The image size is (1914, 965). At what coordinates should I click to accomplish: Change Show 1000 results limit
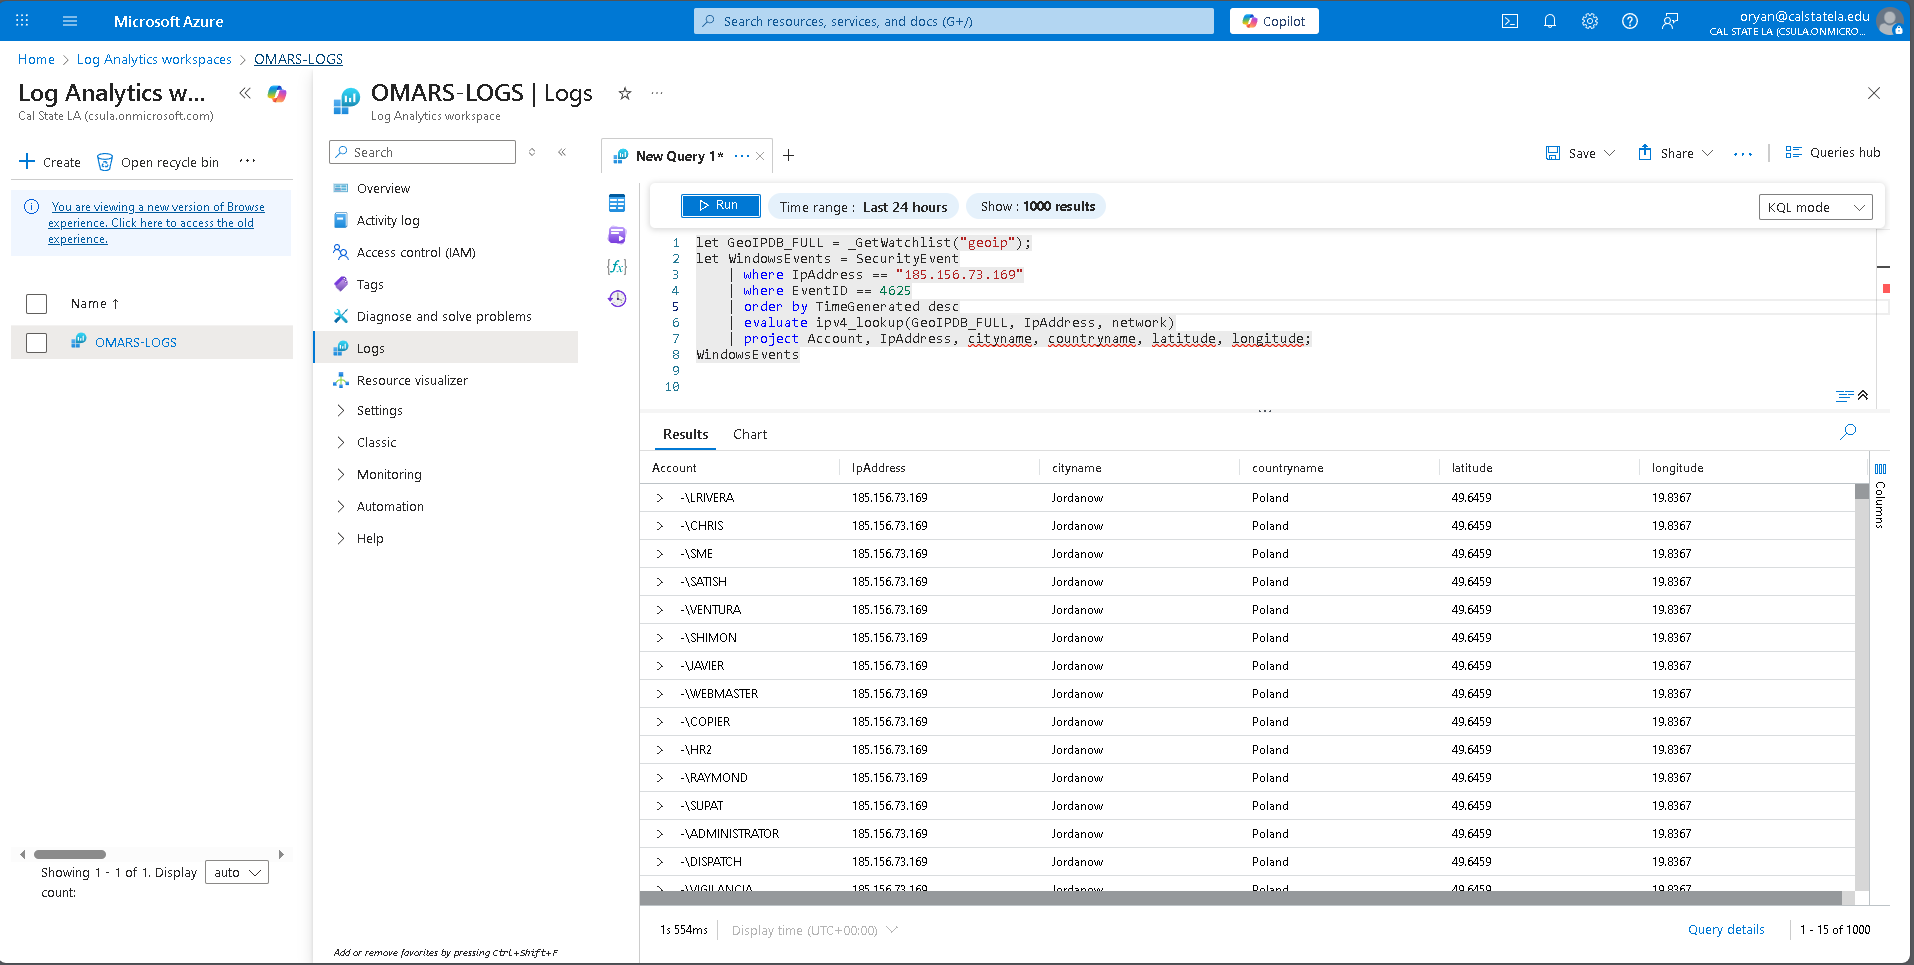pos(1038,207)
